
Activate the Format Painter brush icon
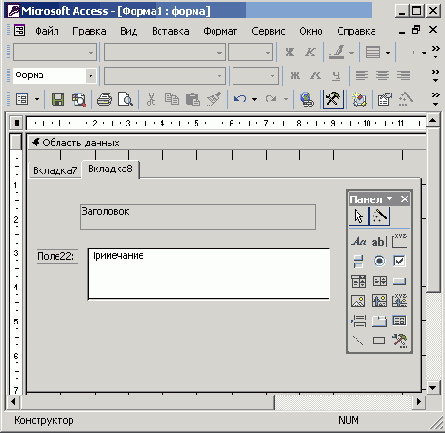[214, 99]
